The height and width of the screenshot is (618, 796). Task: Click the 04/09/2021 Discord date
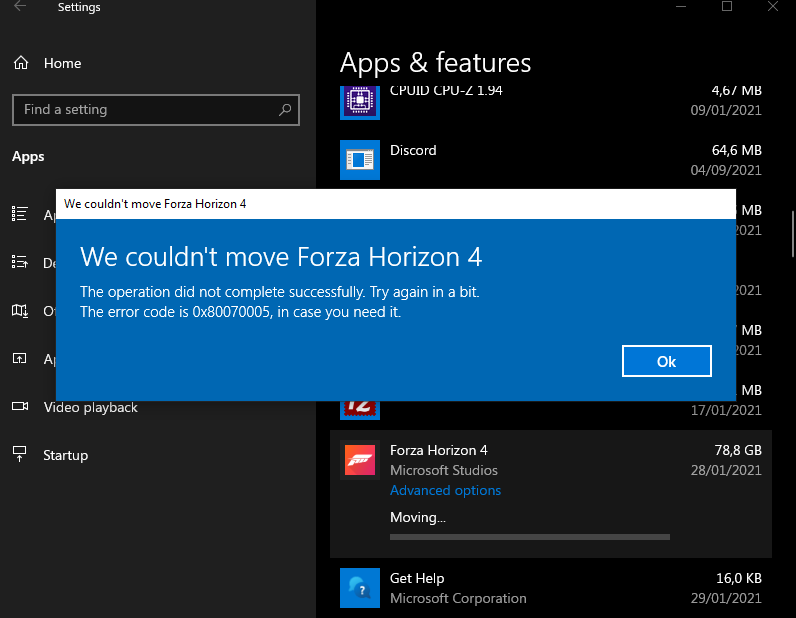tap(726, 170)
